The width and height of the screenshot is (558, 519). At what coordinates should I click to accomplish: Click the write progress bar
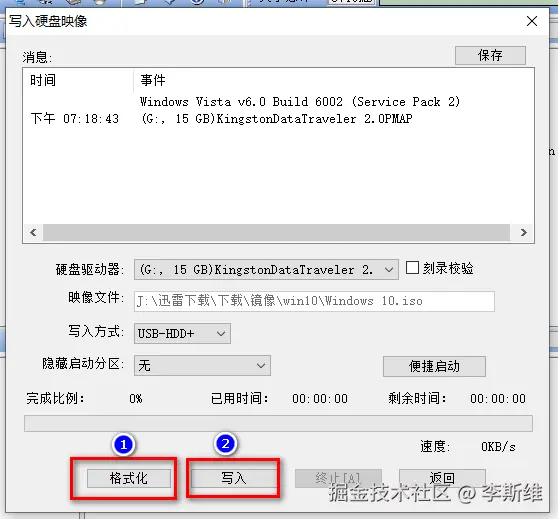(x=278, y=423)
